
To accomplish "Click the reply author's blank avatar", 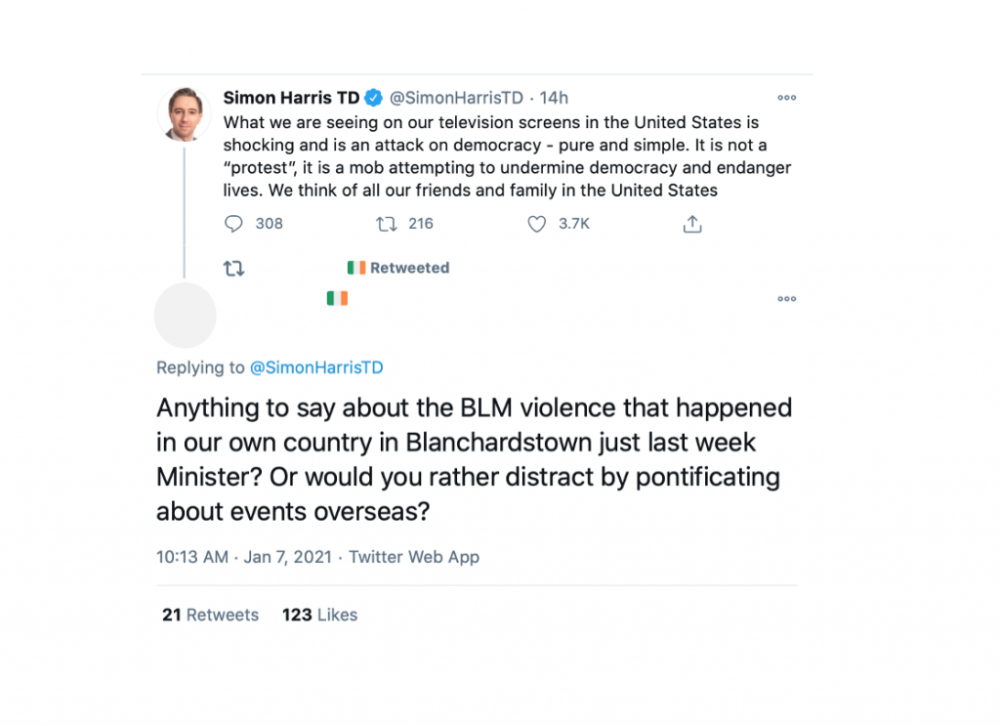I will tap(185, 315).
